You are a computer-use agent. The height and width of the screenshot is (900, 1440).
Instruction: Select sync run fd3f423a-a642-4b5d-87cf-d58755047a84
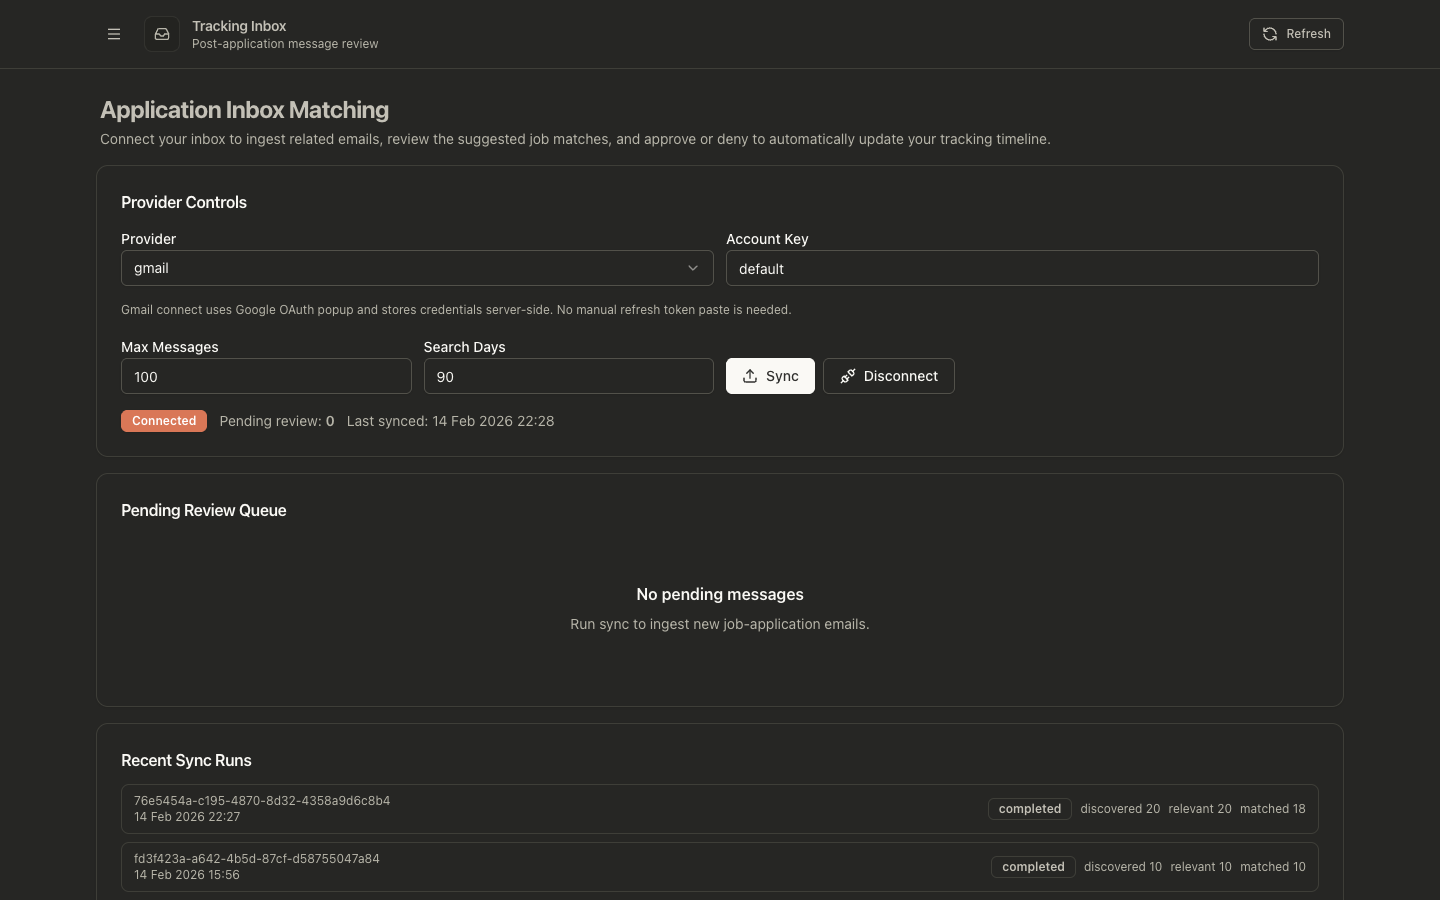[x=257, y=859]
